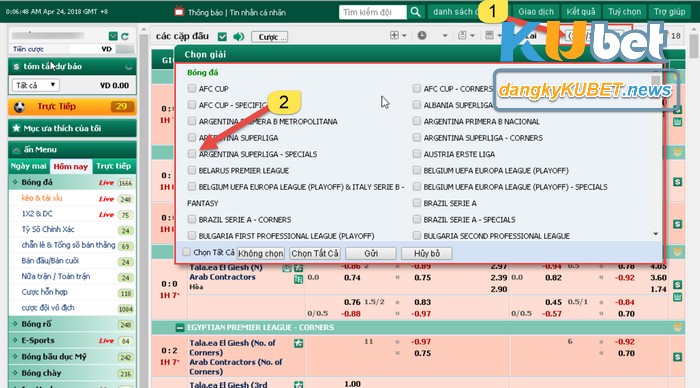Open the Kết quả menu

pos(581,12)
